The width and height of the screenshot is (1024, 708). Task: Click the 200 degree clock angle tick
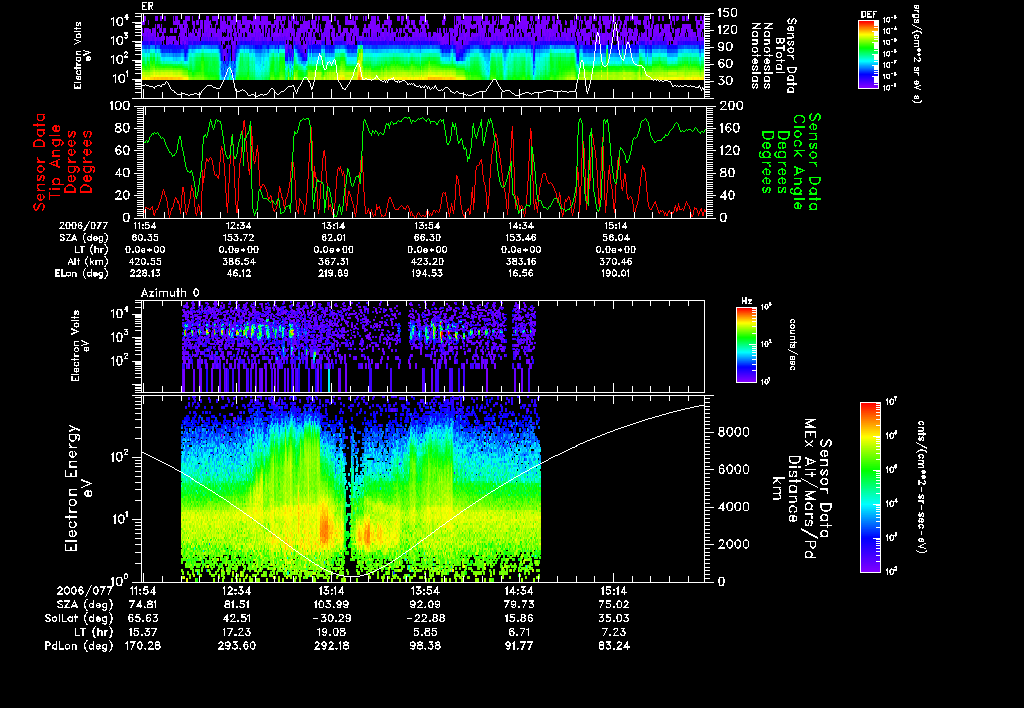click(730, 106)
